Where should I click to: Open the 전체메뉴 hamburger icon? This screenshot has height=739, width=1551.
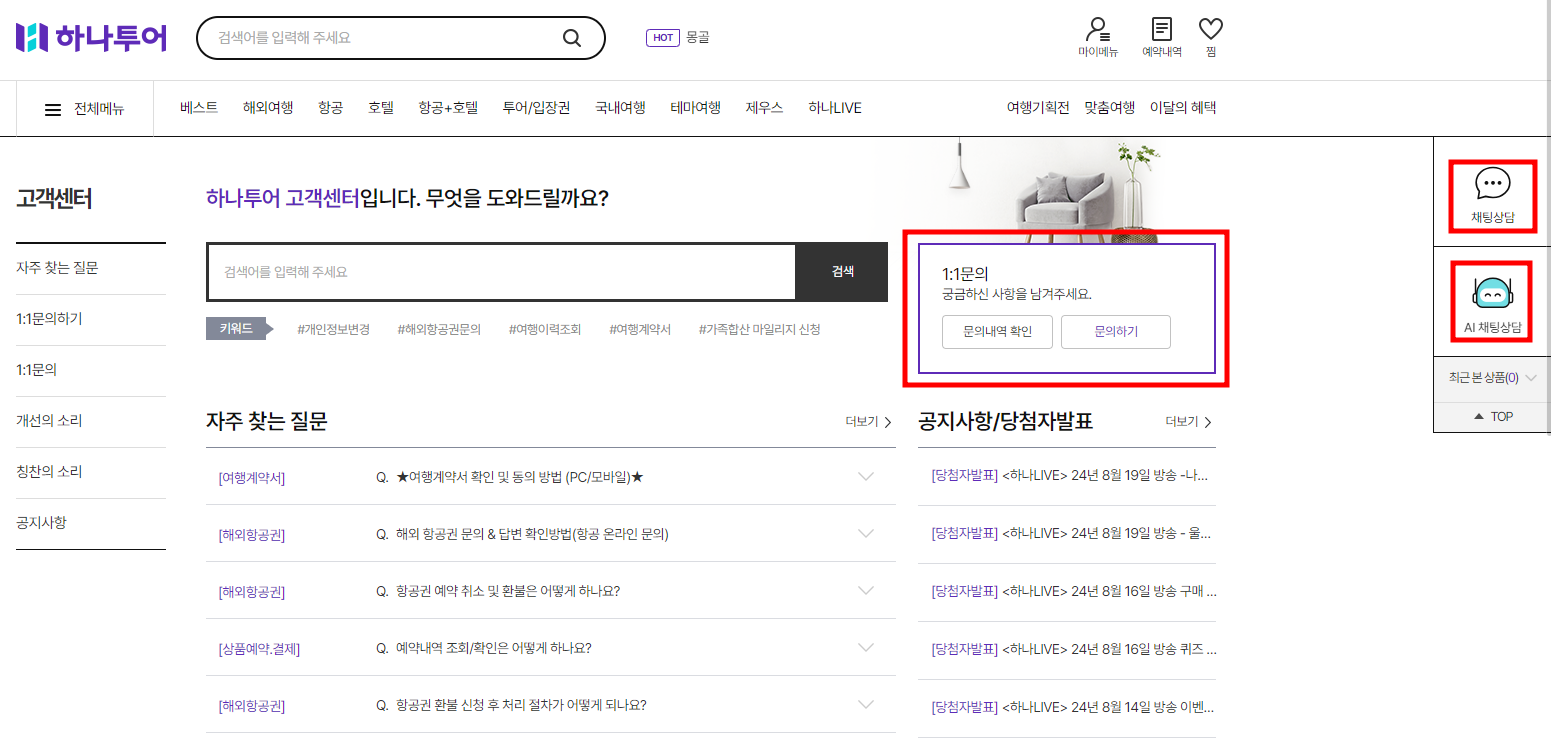(x=54, y=107)
